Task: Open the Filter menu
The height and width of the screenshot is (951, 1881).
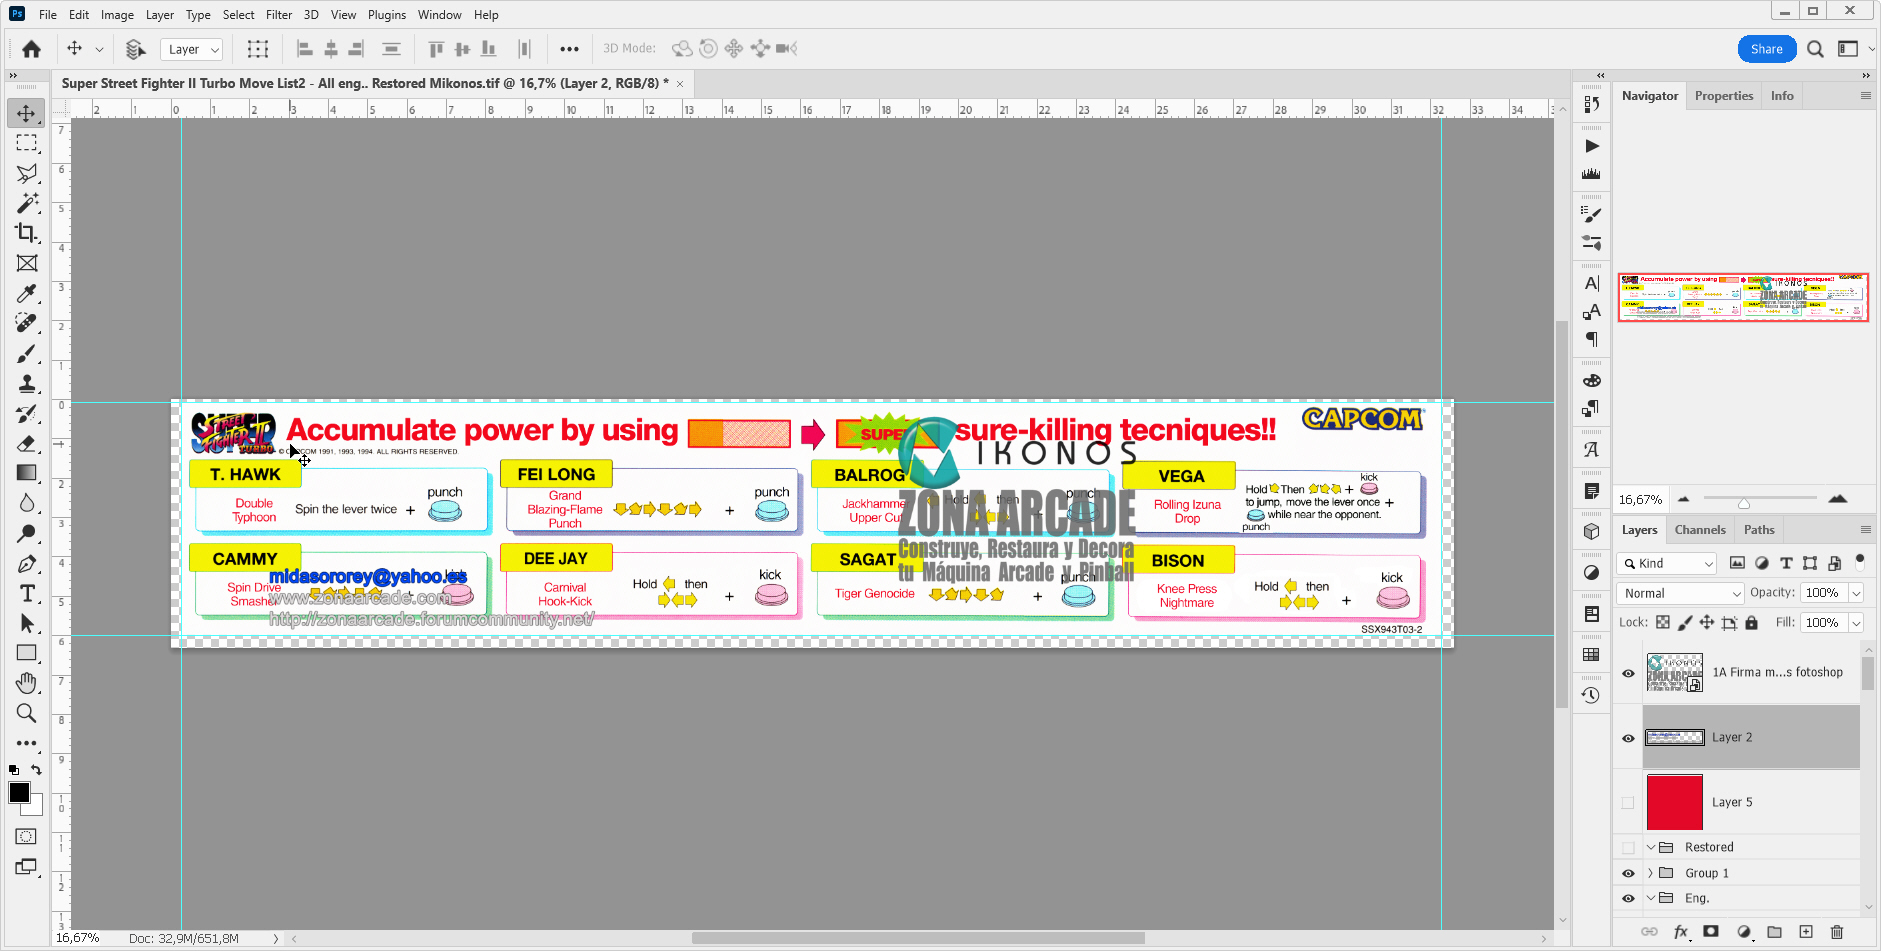Action: [x=279, y=14]
